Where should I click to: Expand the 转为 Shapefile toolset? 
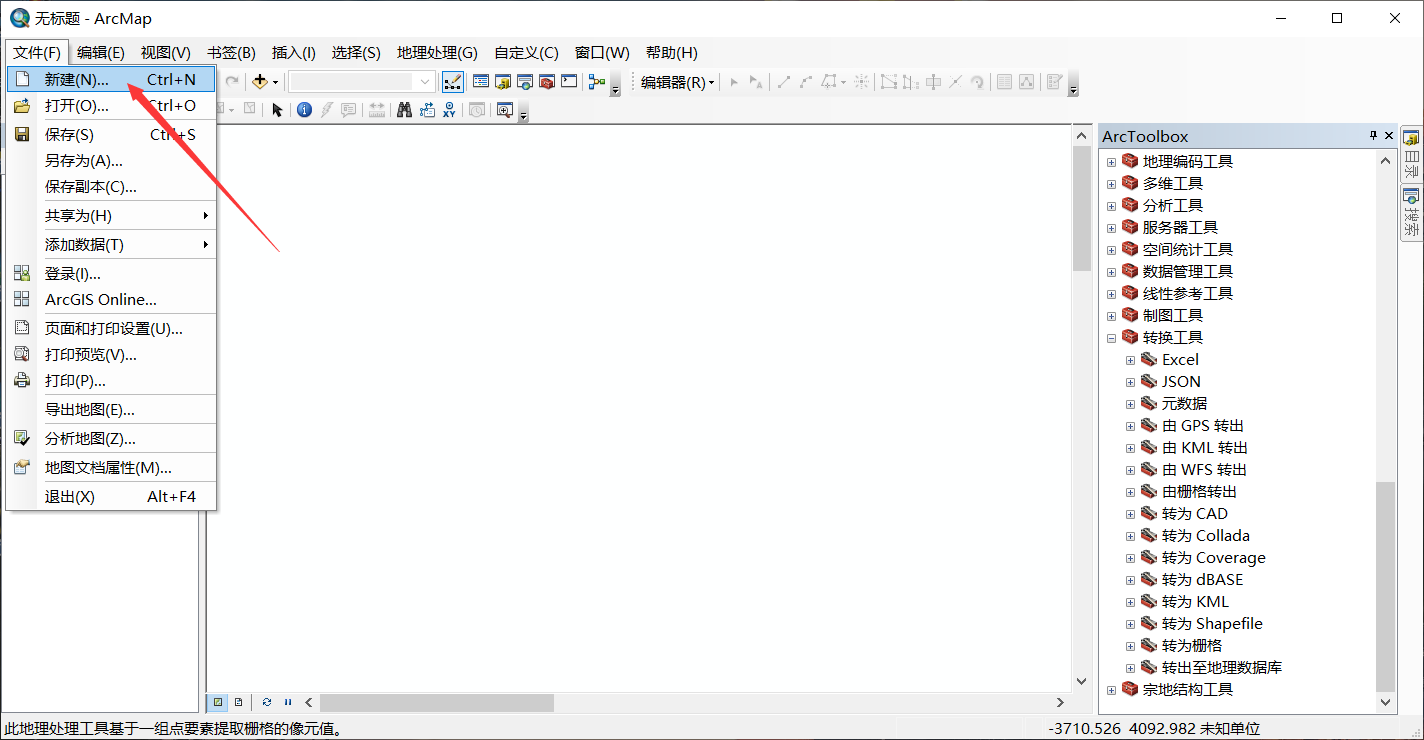[x=1130, y=624]
